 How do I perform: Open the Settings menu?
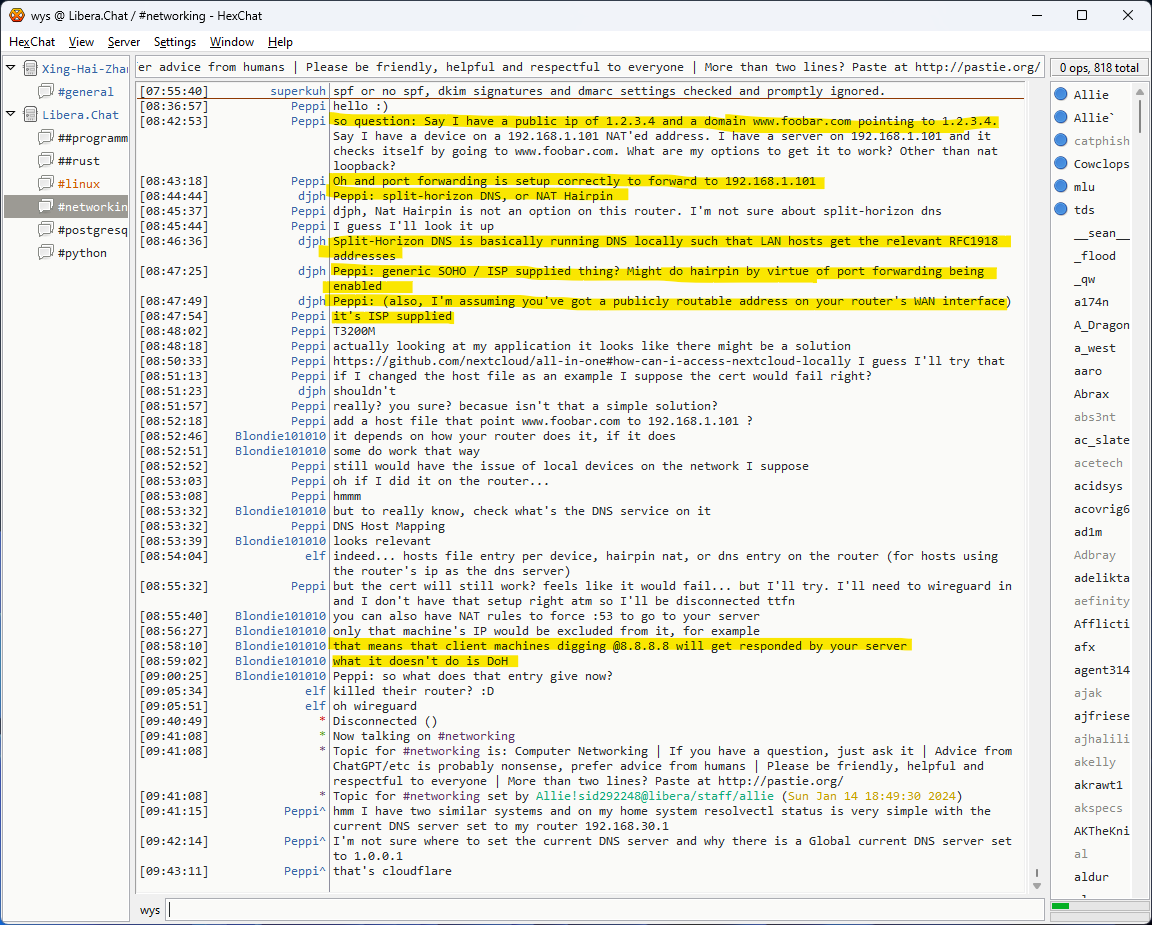[x=175, y=42]
